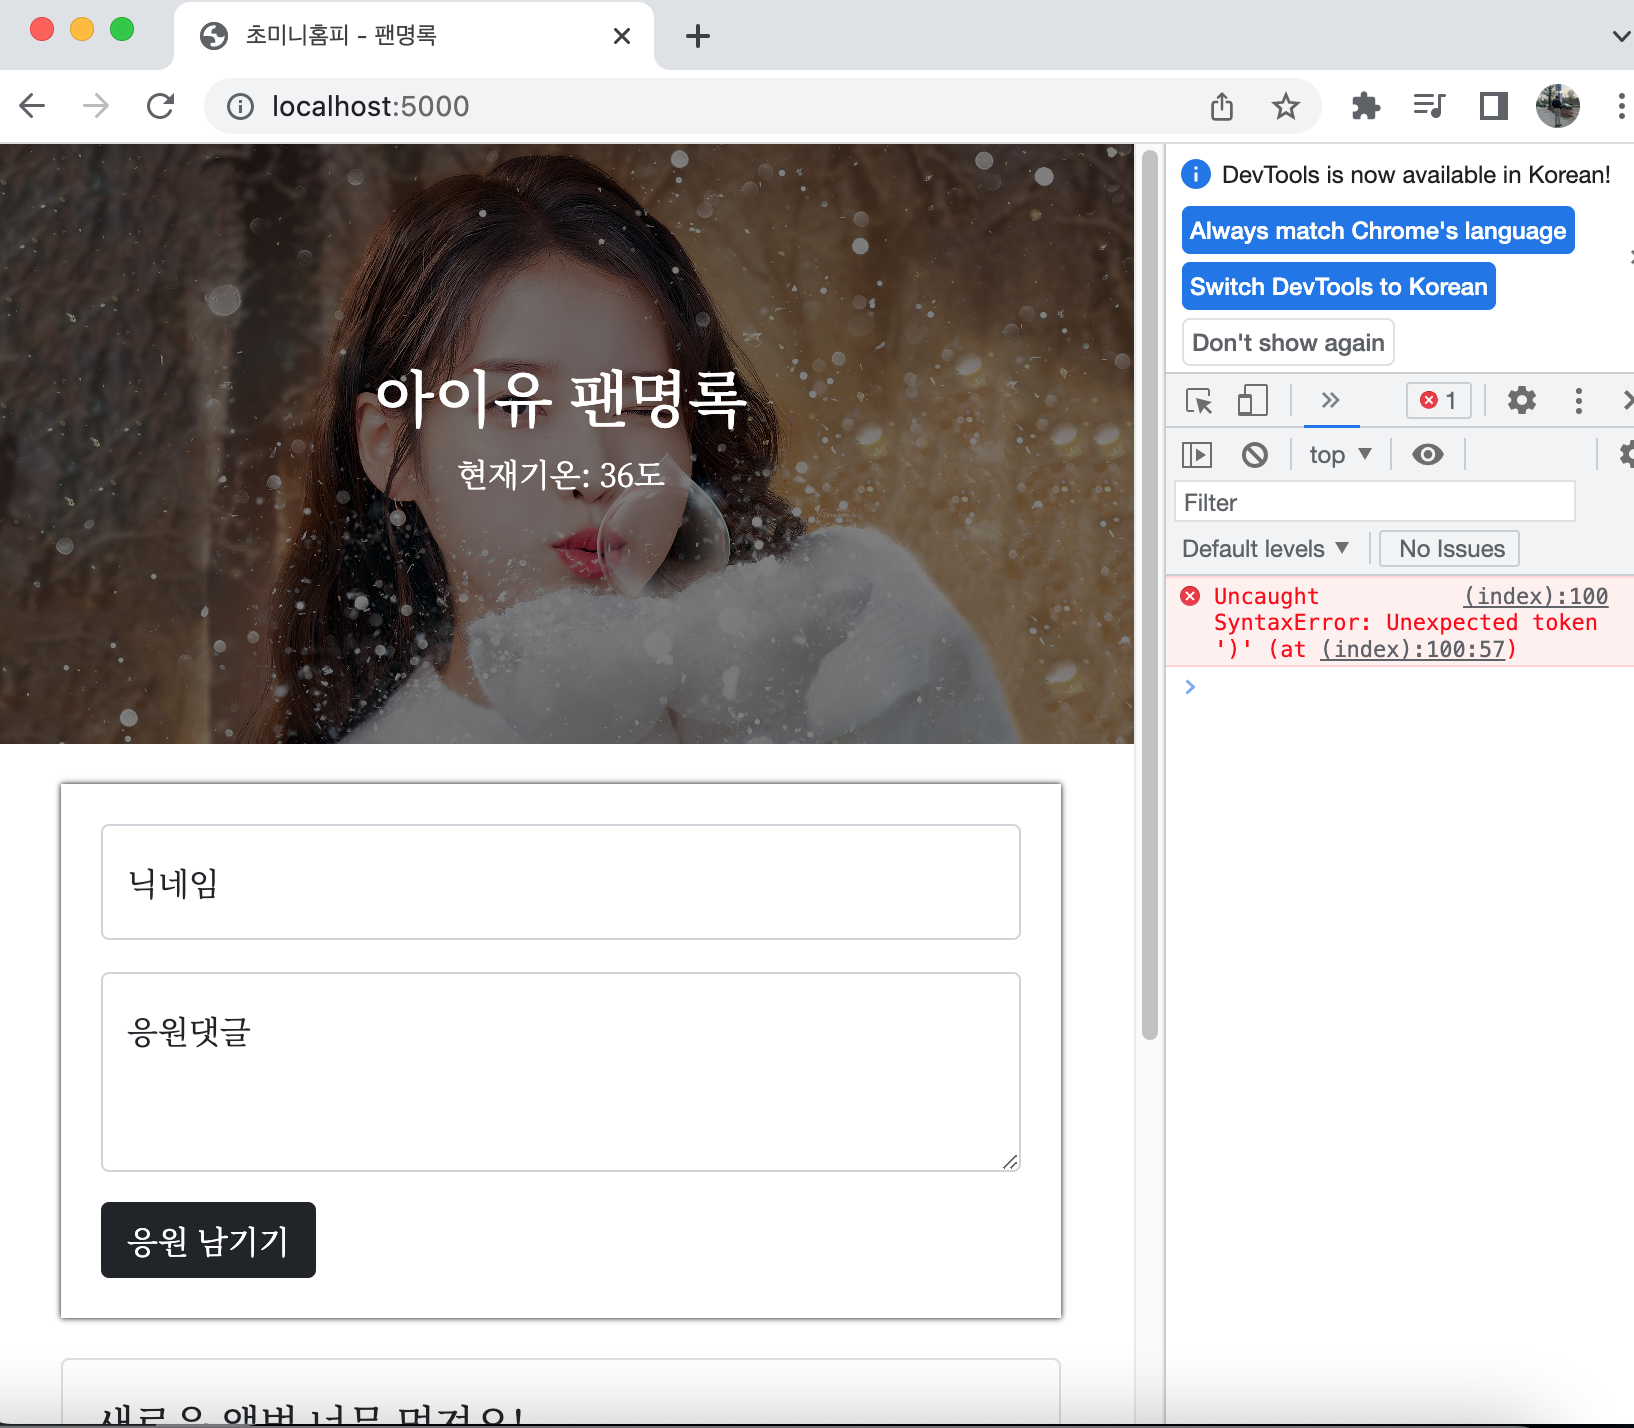The width and height of the screenshot is (1634, 1428).
Task: Show the console sidebar
Action: click(x=1197, y=455)
